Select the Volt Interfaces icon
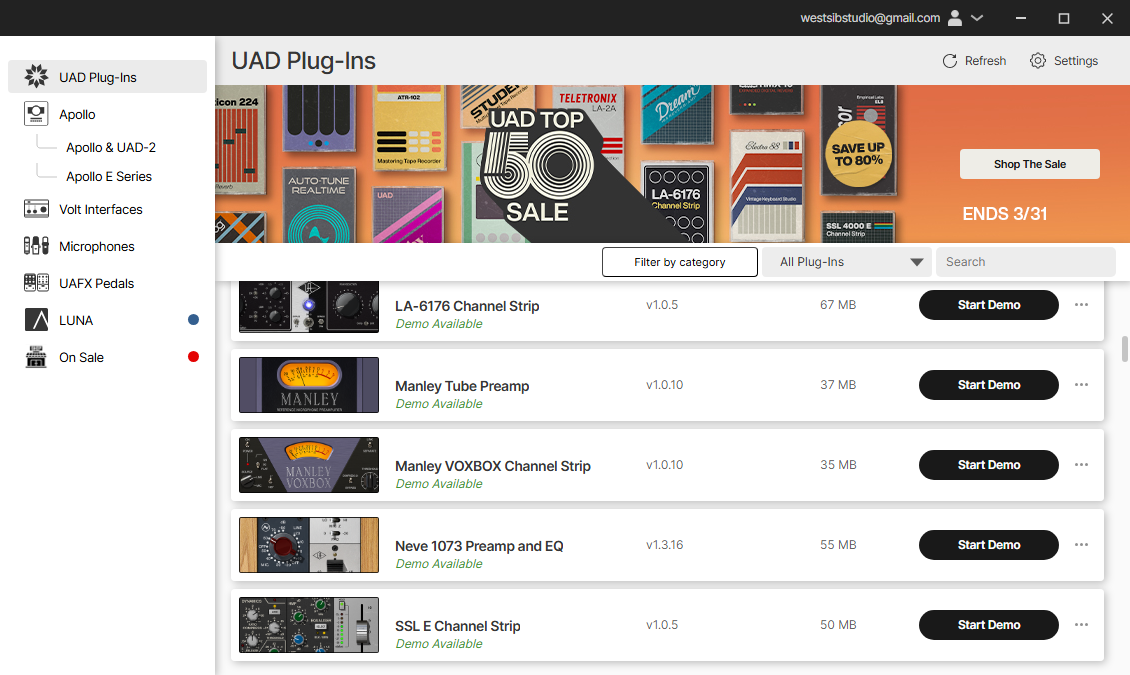Image resolution: width=1130 pixels, height=675 pixels. tap(36, 209)
